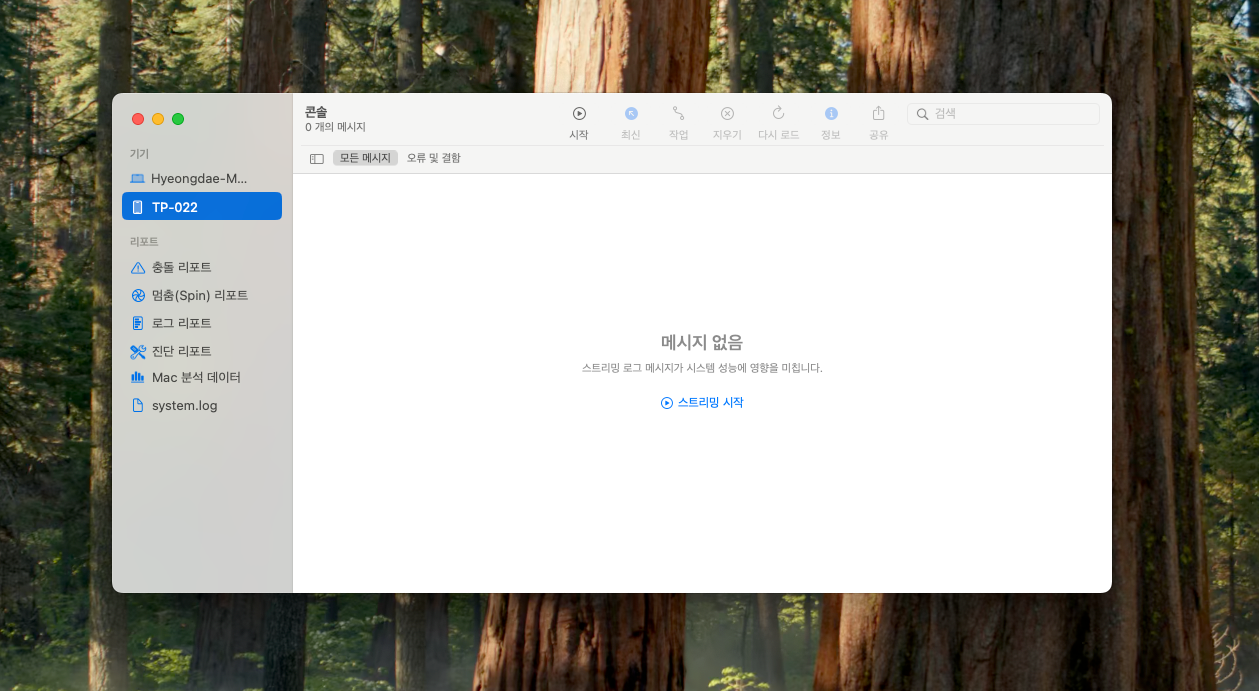Select the 오류 및 결함 filter tab
Screen dimensions: 1259x691
434,158
